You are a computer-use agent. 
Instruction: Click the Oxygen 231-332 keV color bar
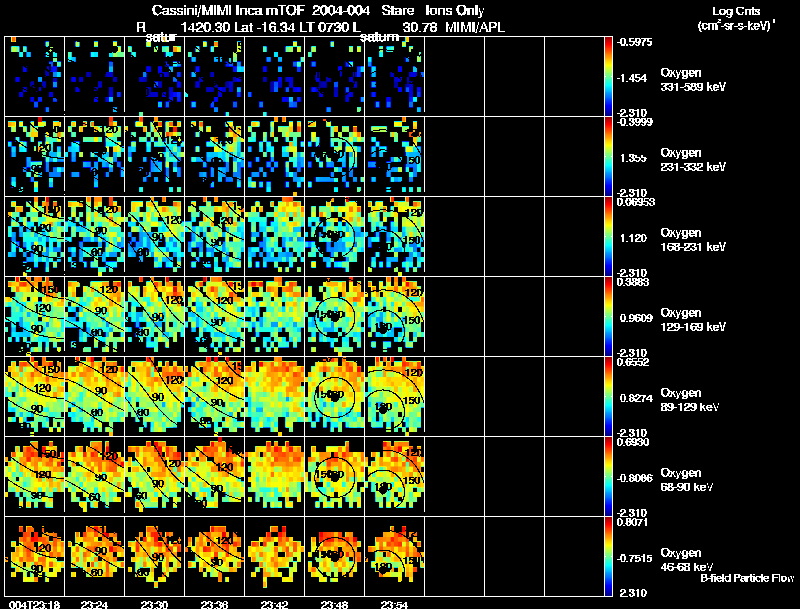point(608,157)
